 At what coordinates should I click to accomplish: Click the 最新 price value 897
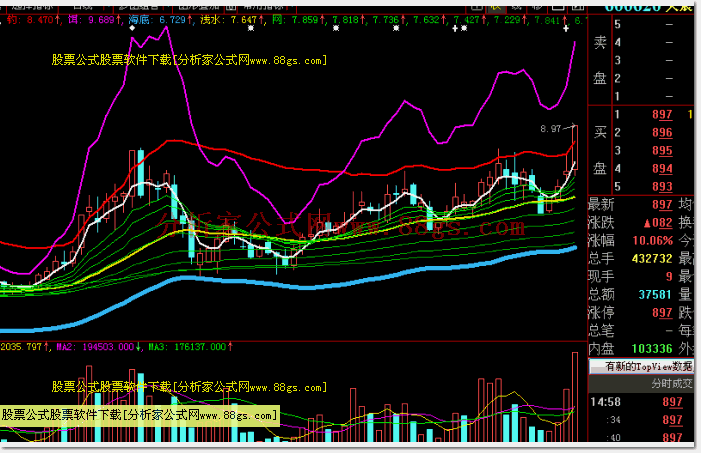point(662,205)
